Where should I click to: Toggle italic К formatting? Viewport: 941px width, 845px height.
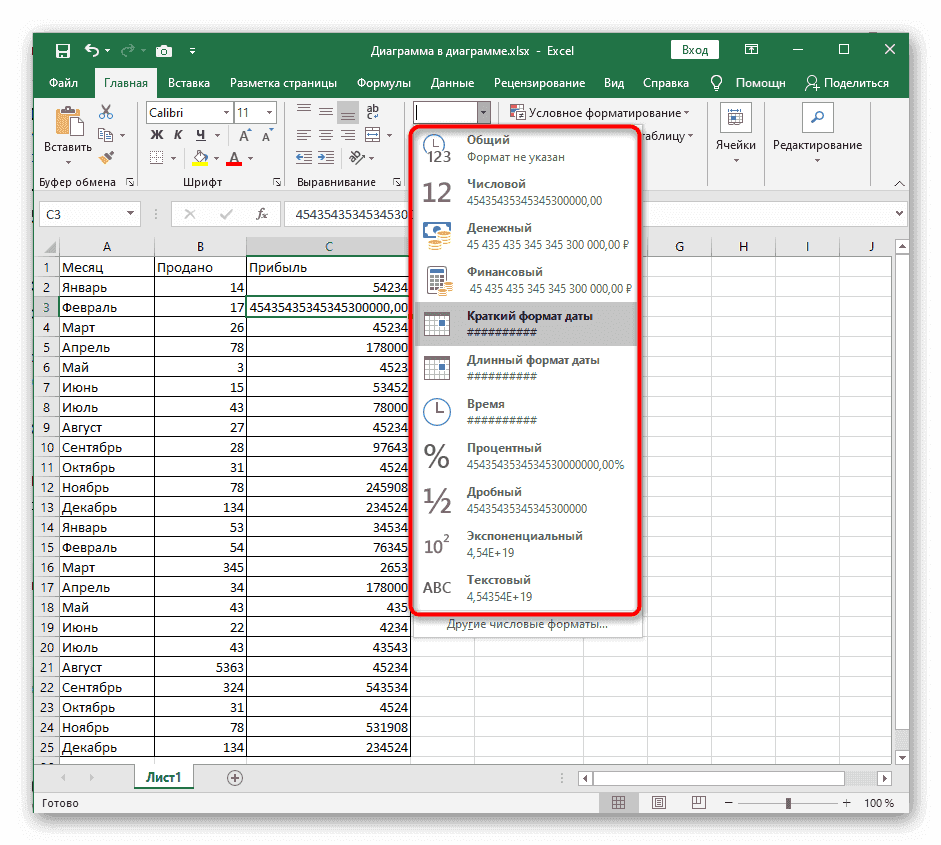(177, 135)
